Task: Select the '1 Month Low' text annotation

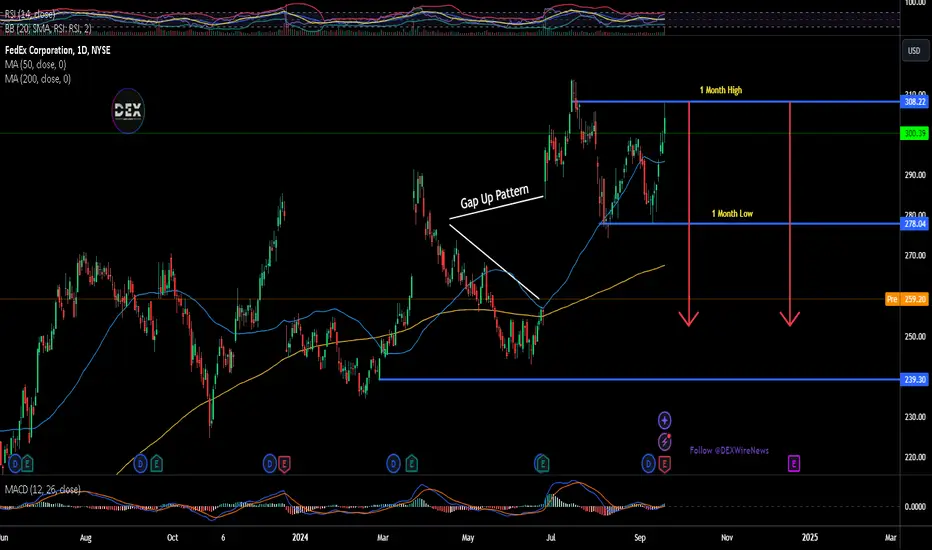Action: point(732,213)
